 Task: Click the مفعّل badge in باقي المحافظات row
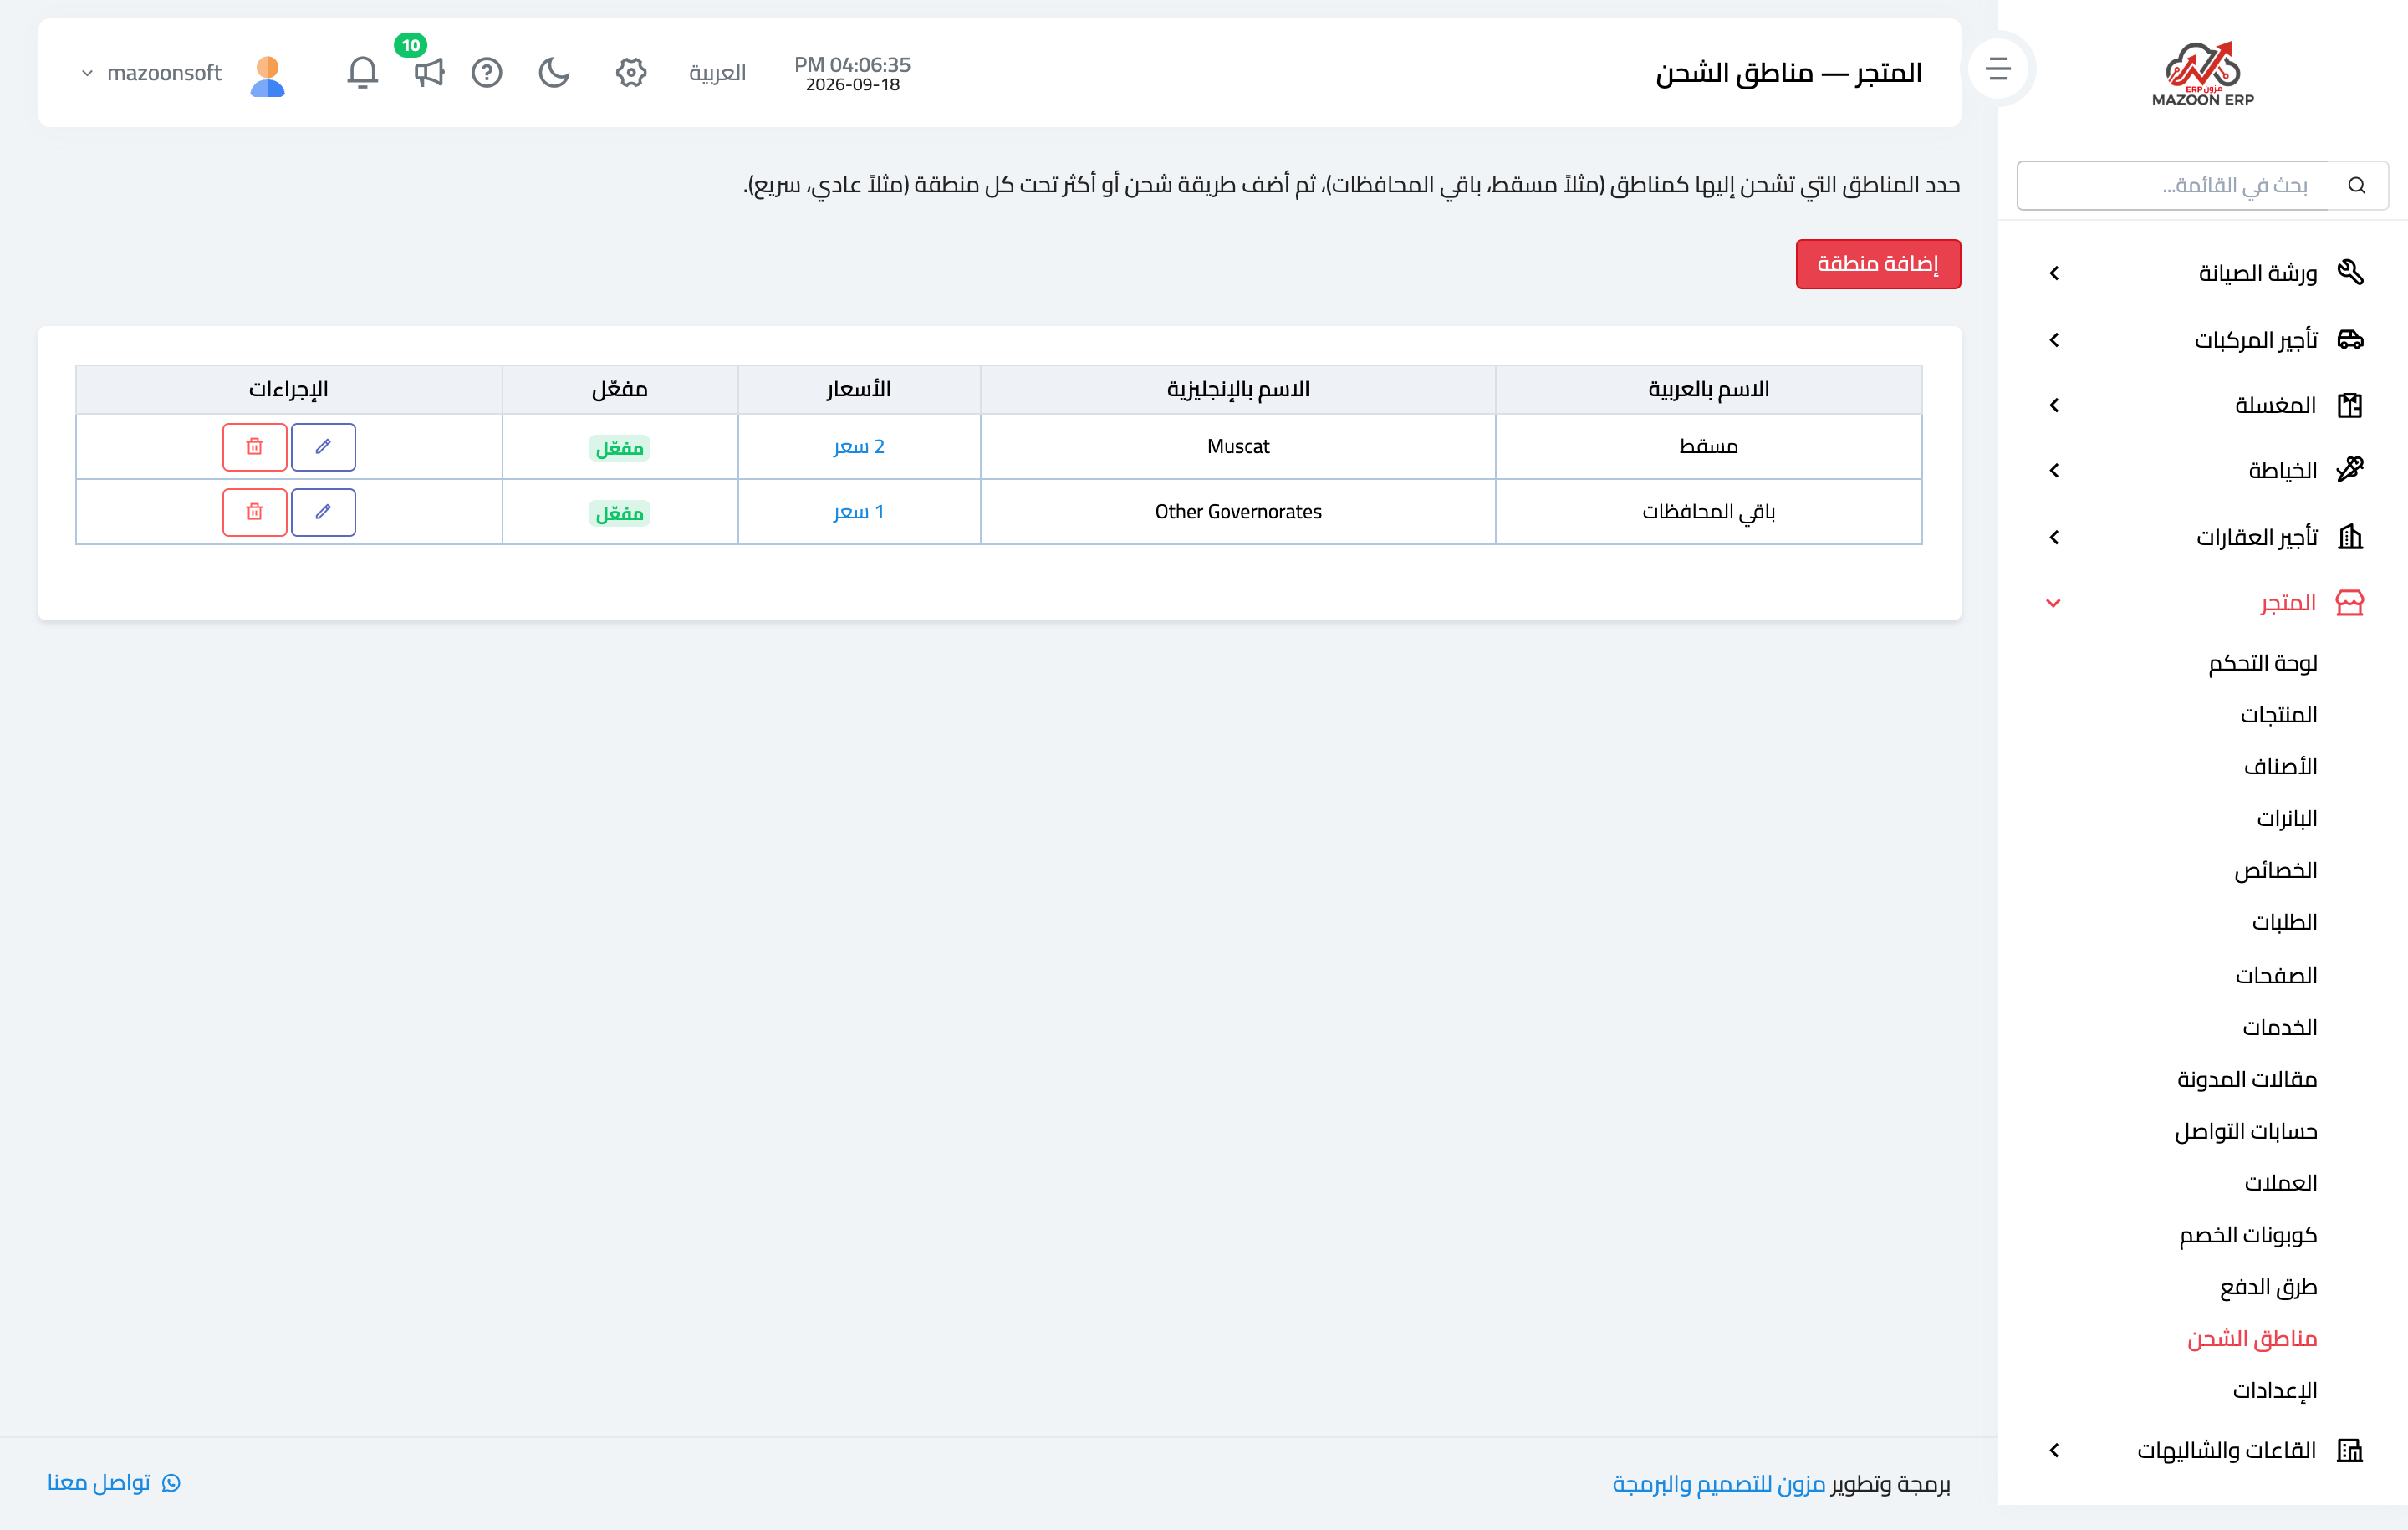coord(620,513)
